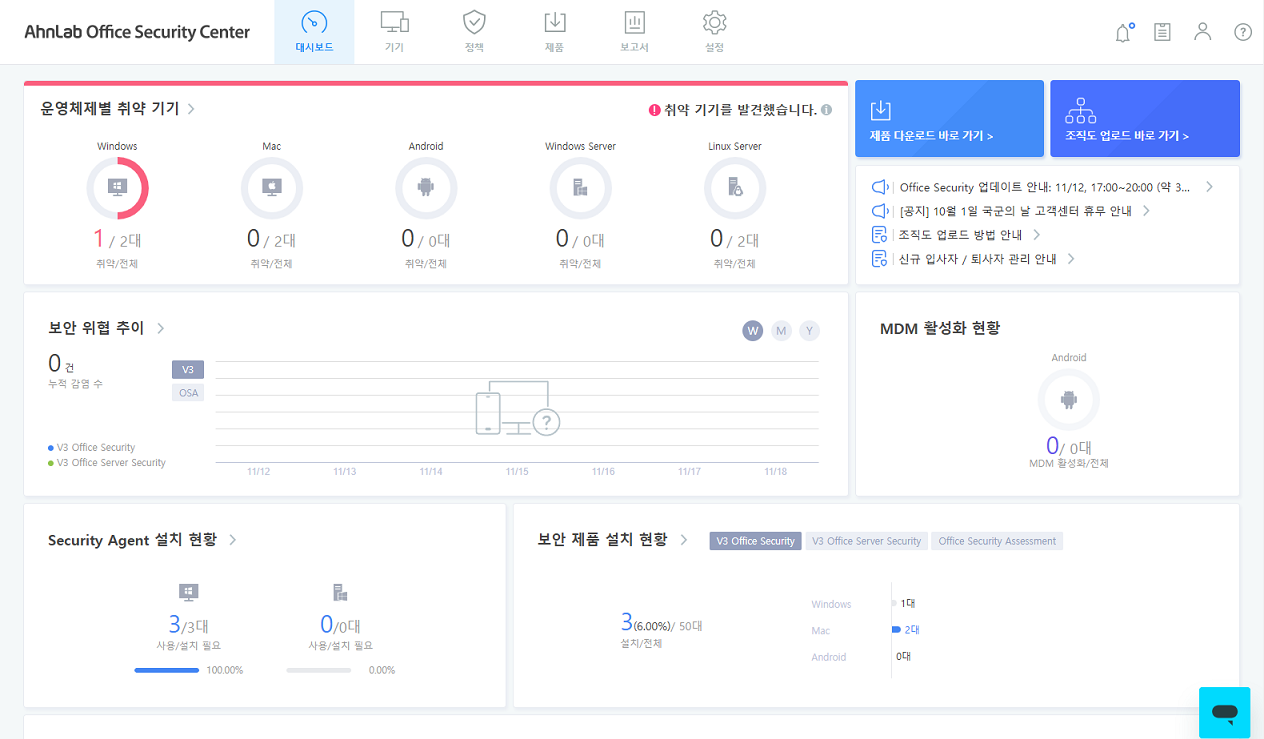The height and width of the screenshot is (739, 1264).
Task: Click the red warning exclamation icon
Action: tap(654, 110)
